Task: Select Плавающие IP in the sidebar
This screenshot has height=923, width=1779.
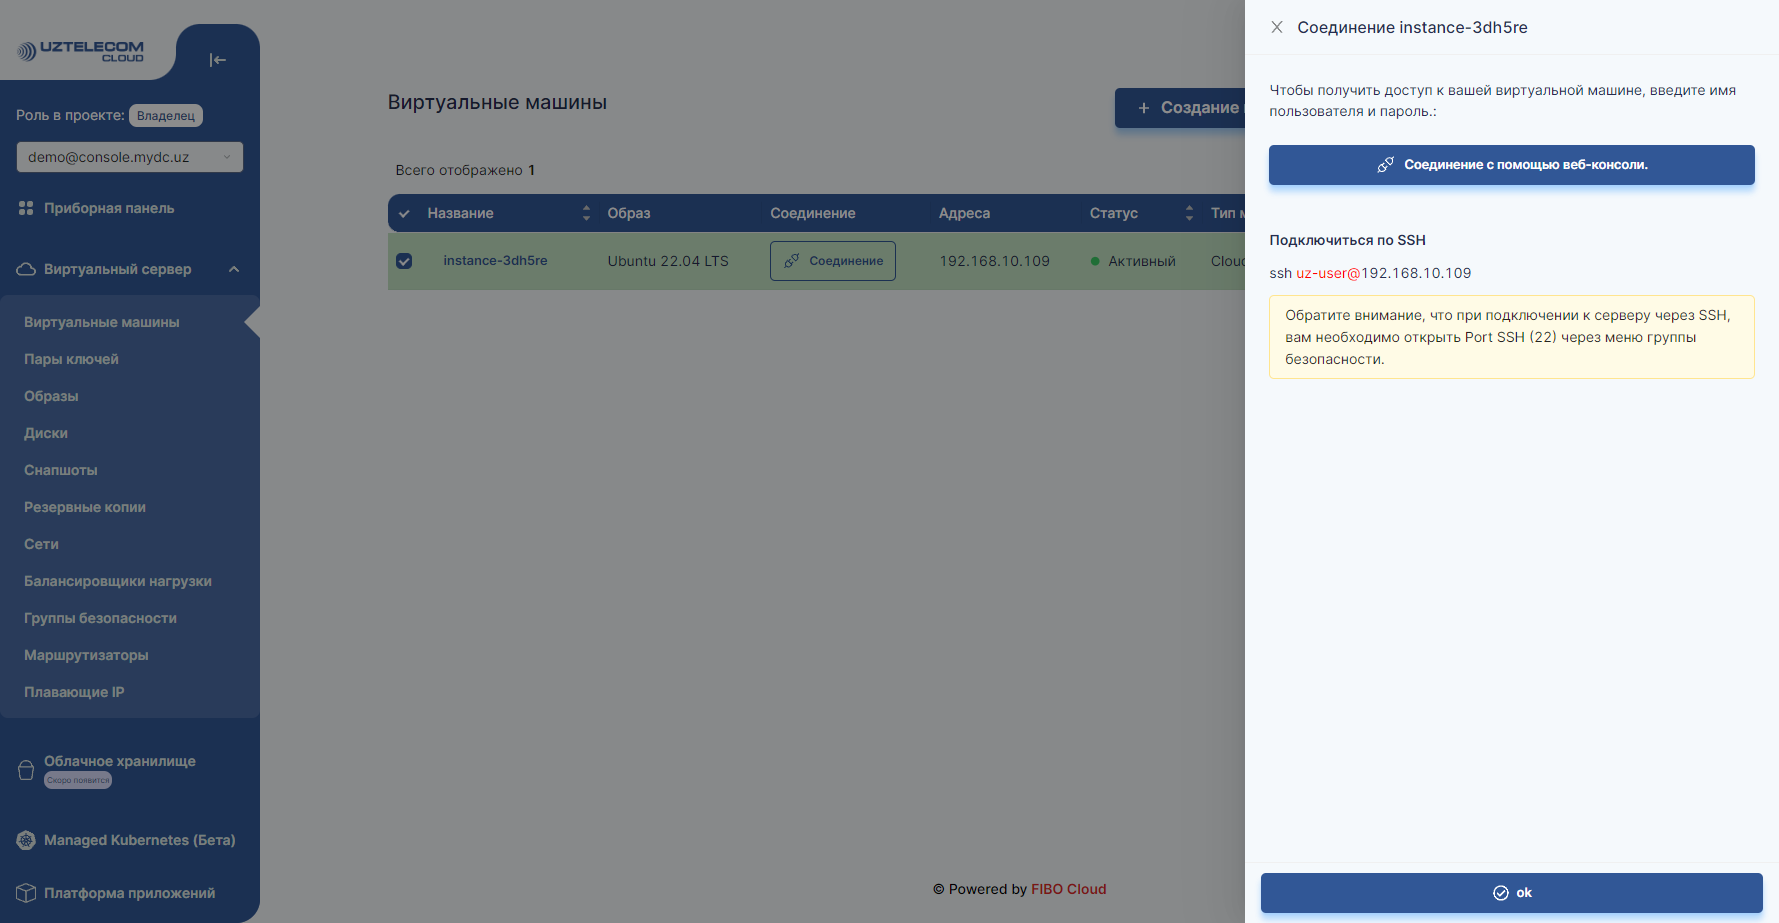Action: (x=72, y=691)
